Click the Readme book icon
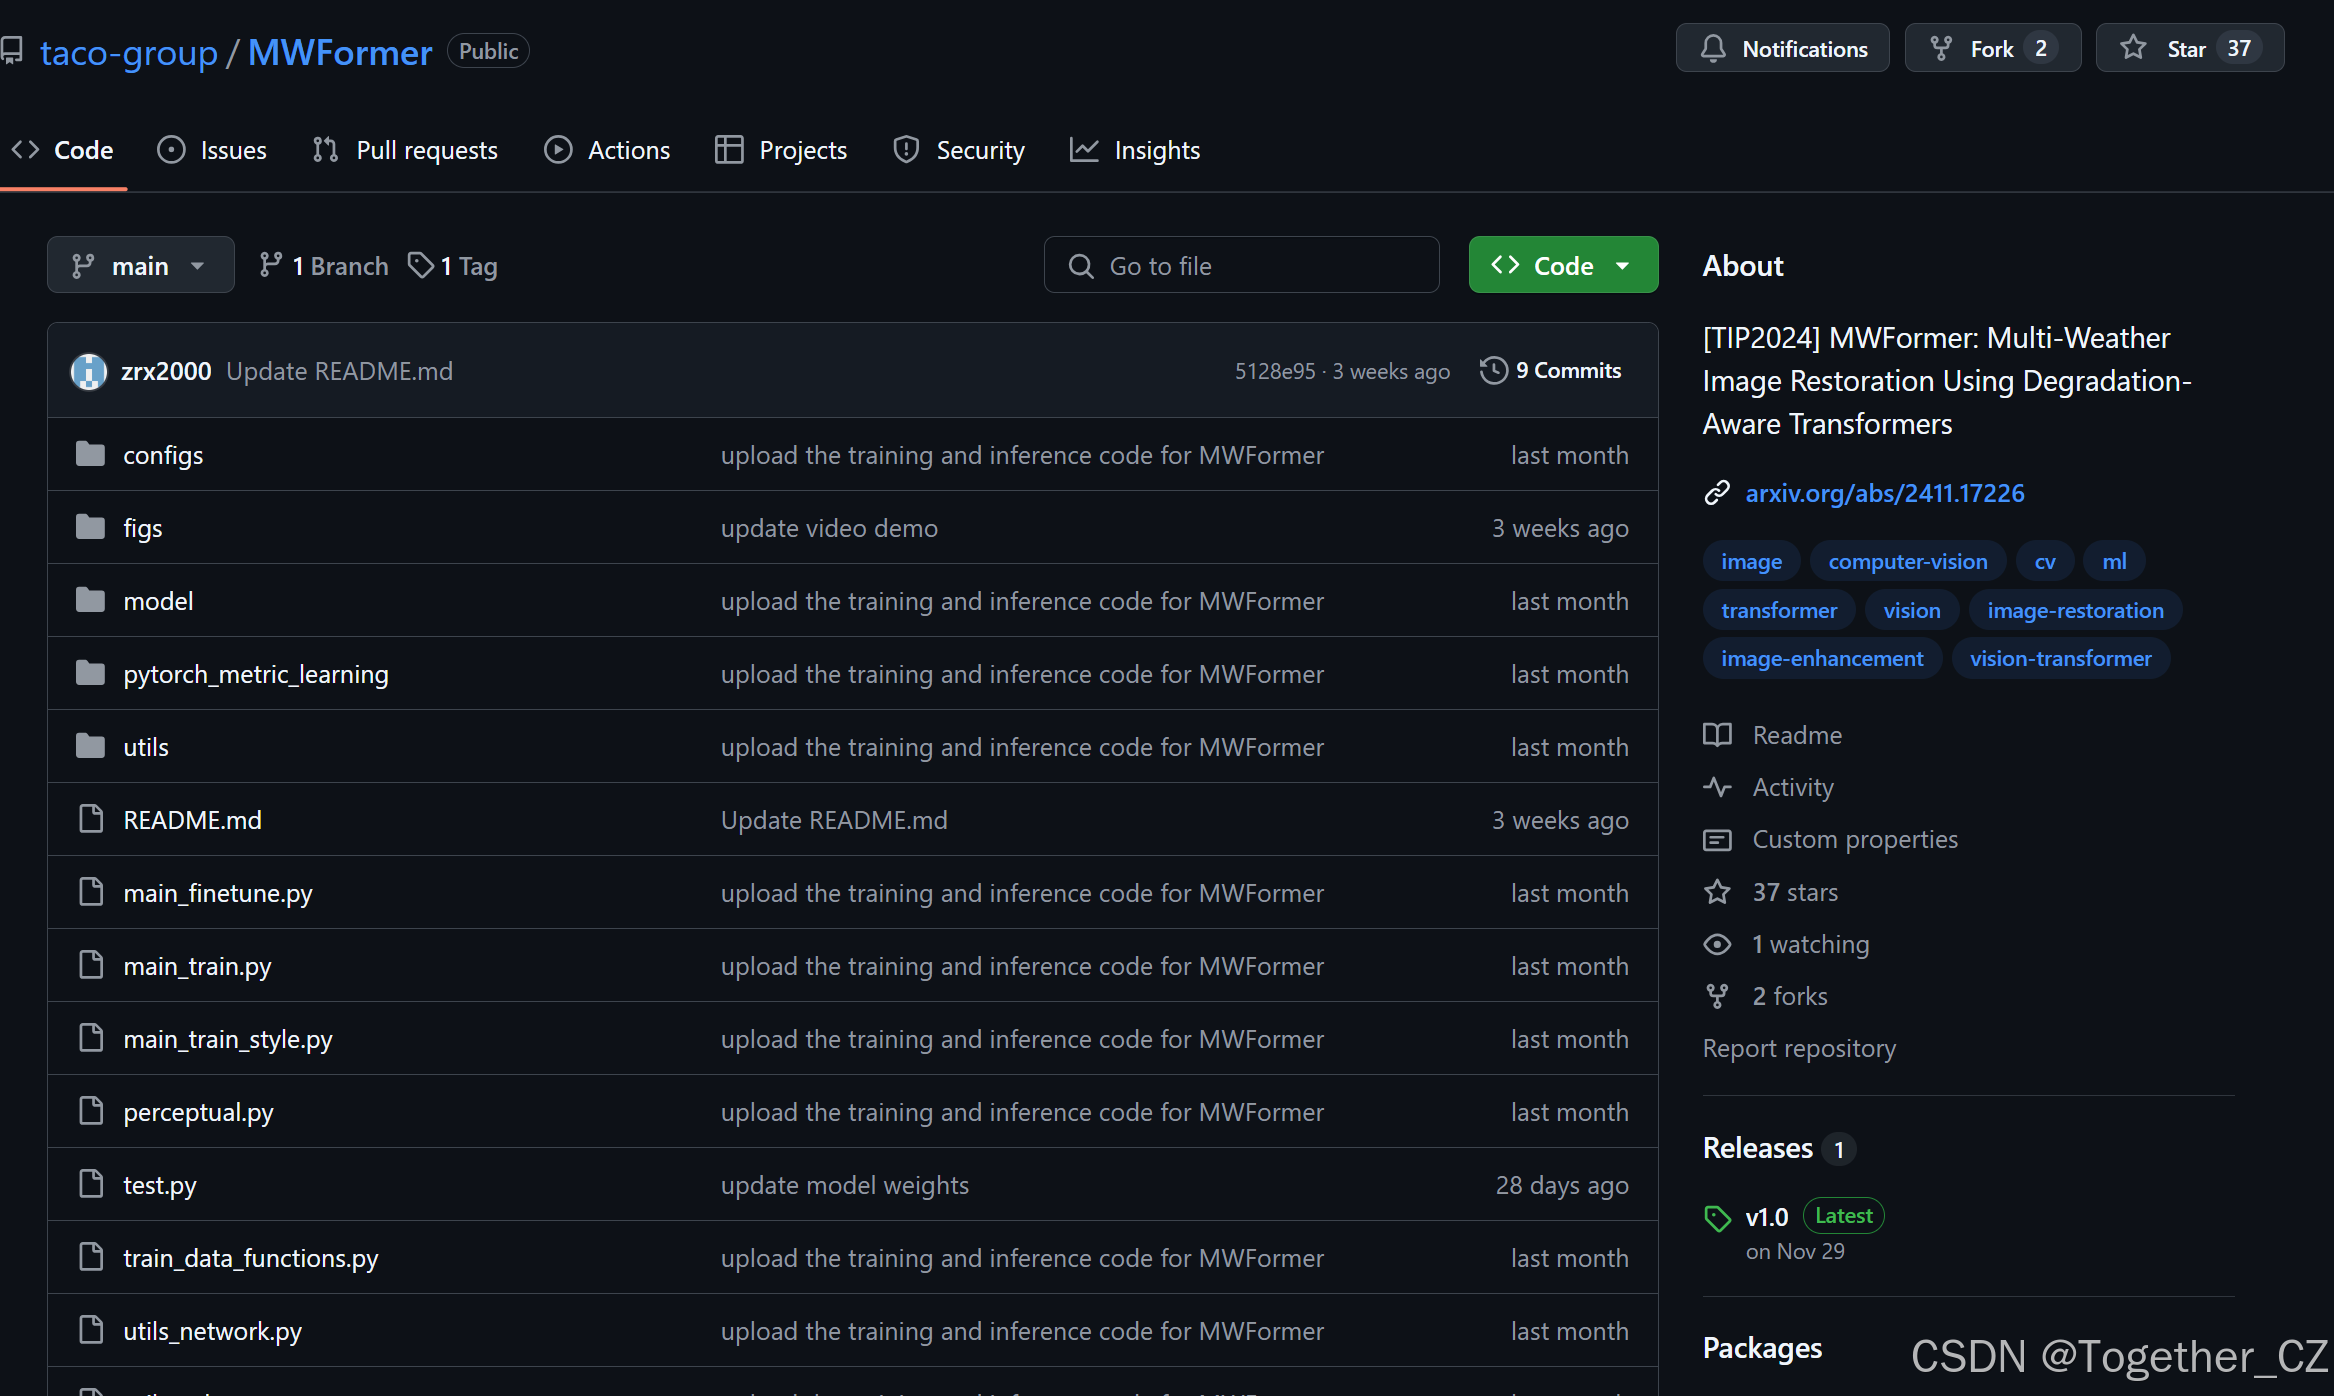The height and width of the screenshot is (1396, 2334). coord(1717,735)
